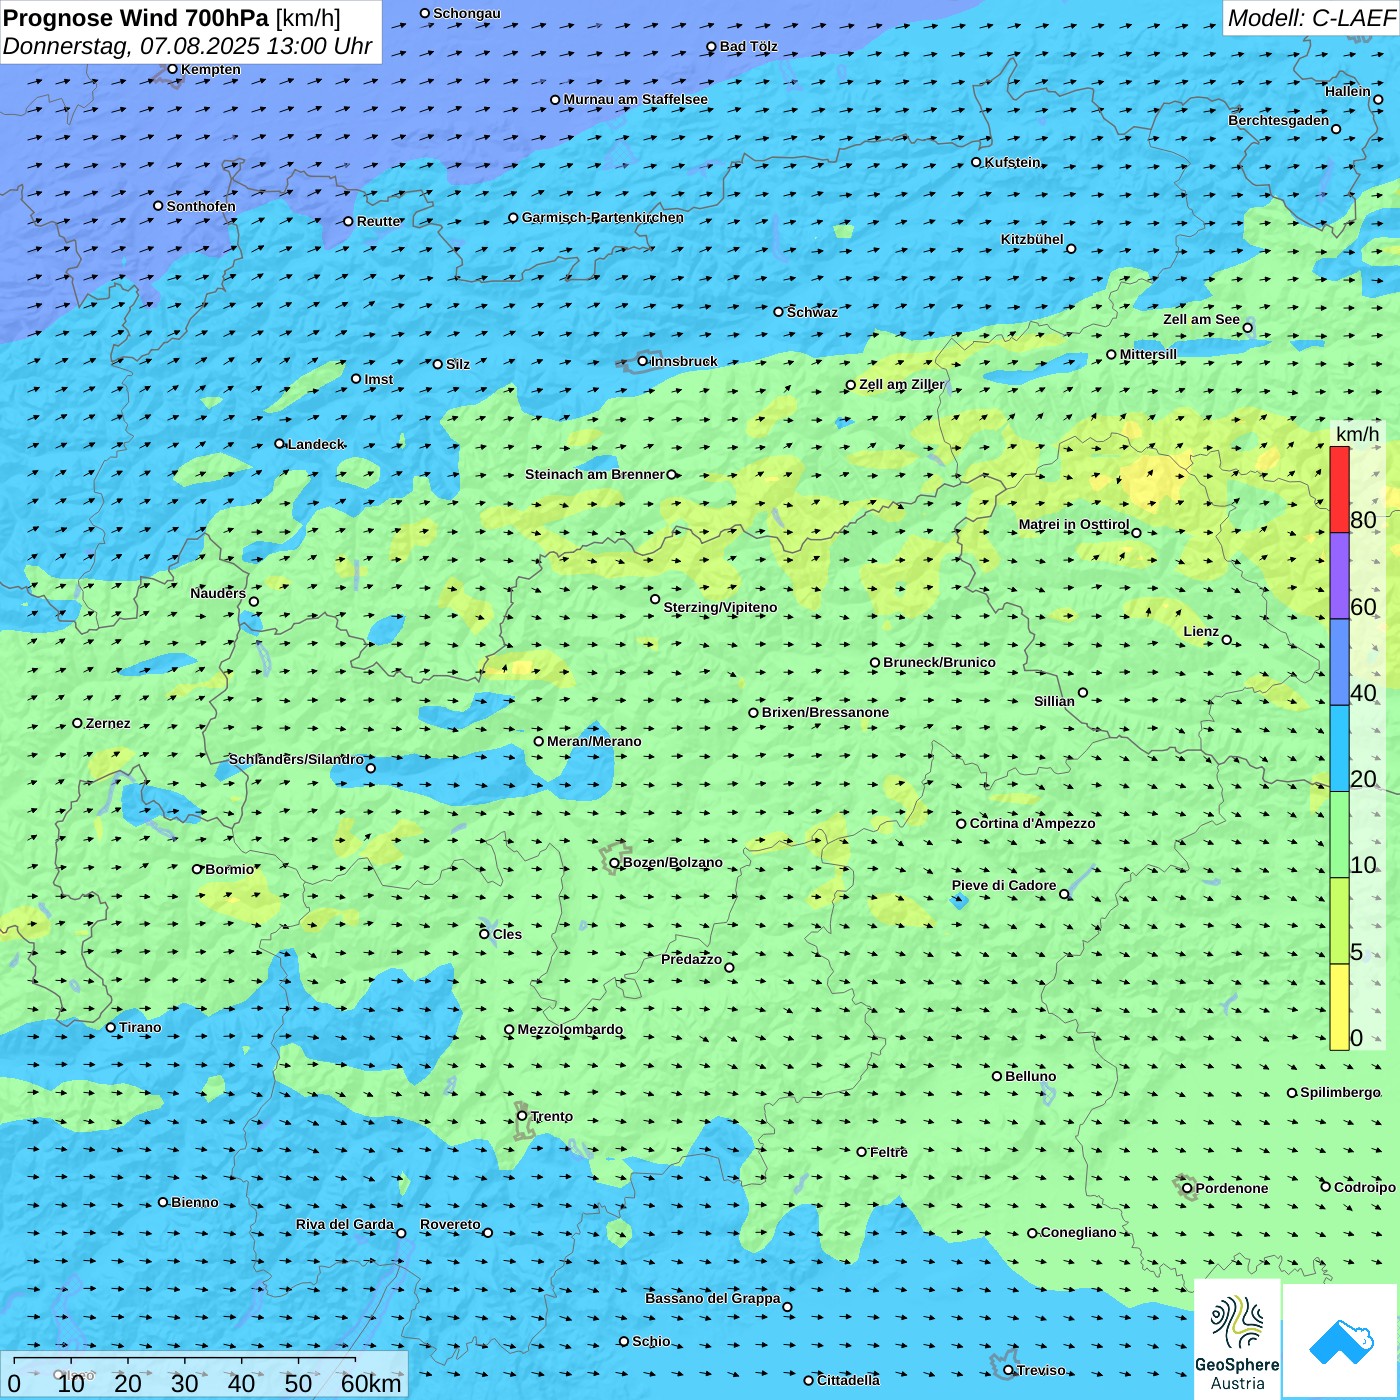Click the Innsbruck city marker
This screenshot has height=1400, width=1400.
pyautogui.click(x=643, y=361)
